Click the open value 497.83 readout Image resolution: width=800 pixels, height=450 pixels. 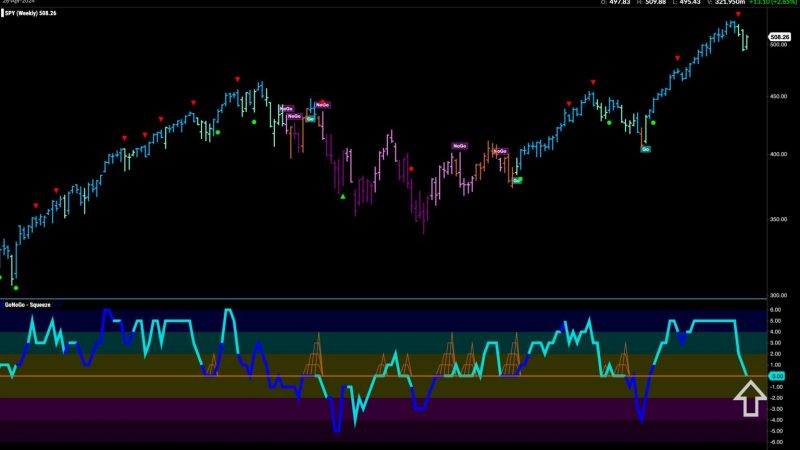(x=620, y=3)
